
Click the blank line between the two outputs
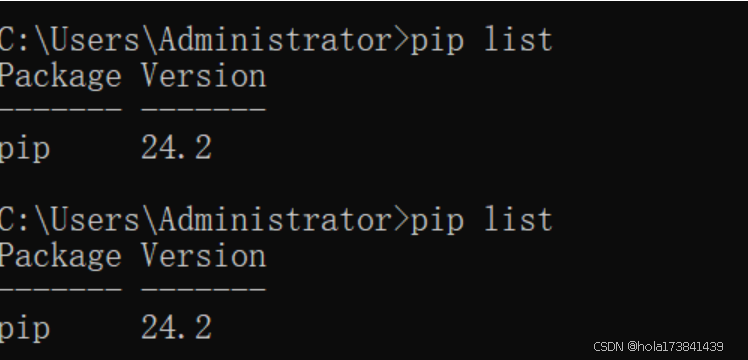(374, 185)
